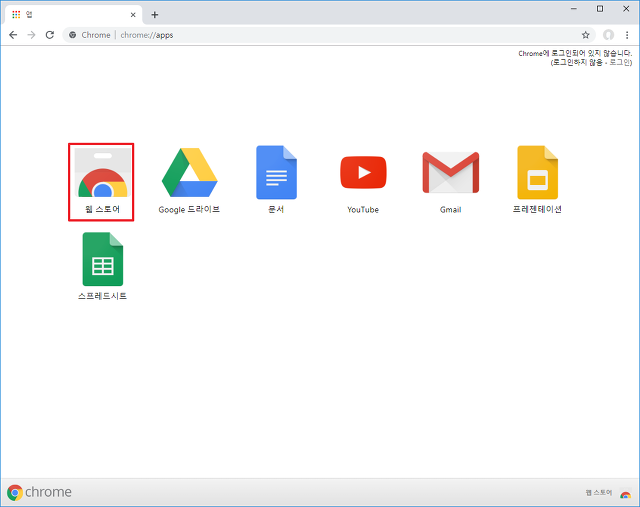Viewport: 640px width, 507px height.
Task: Open the Chrome three-dot menu
Action: (x=627, y=35)
